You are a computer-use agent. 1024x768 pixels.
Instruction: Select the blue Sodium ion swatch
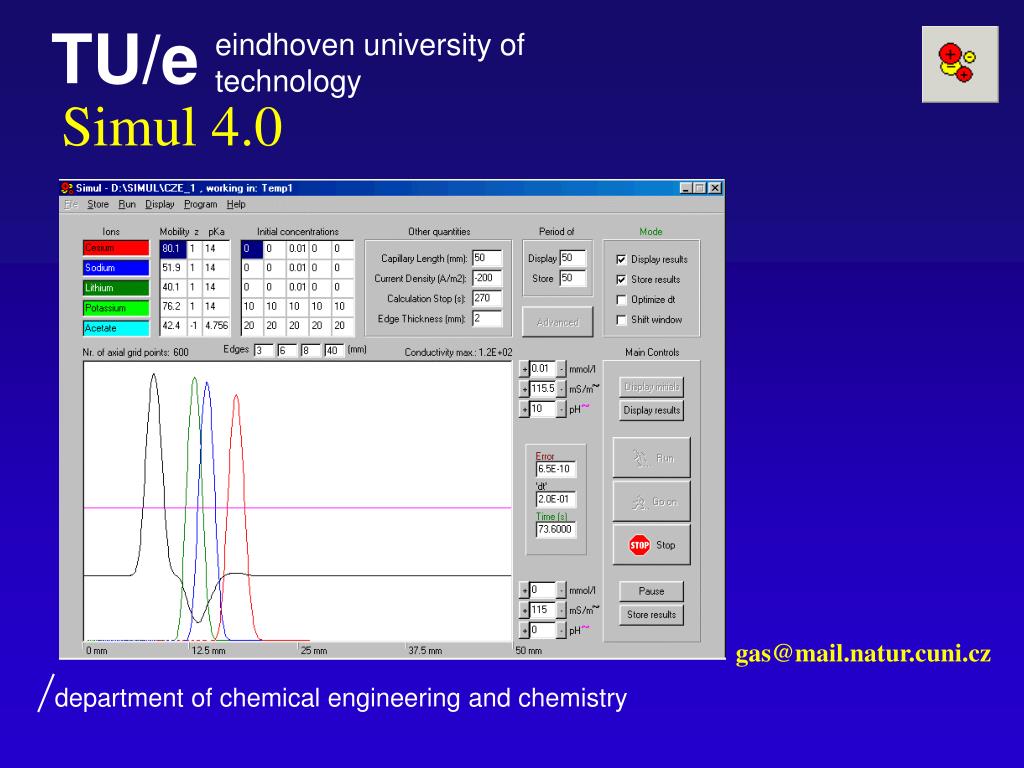(x=116, y=268)
